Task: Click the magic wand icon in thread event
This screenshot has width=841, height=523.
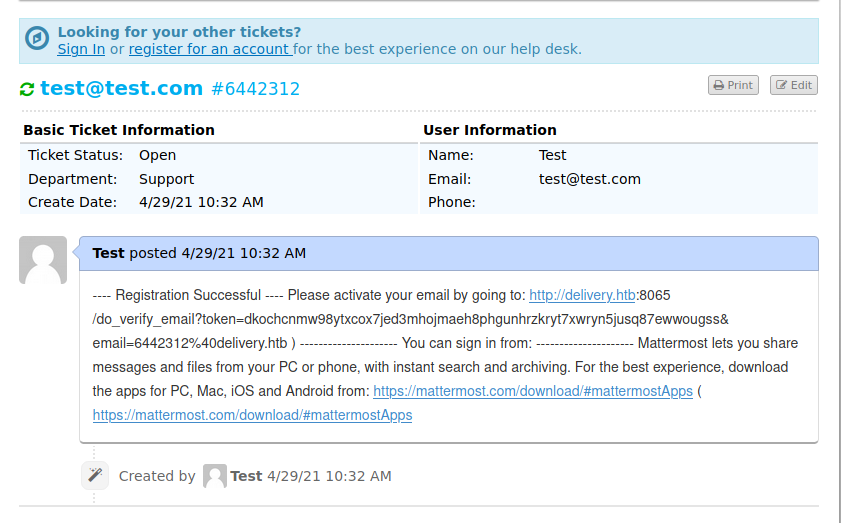Action: (95, 475)
